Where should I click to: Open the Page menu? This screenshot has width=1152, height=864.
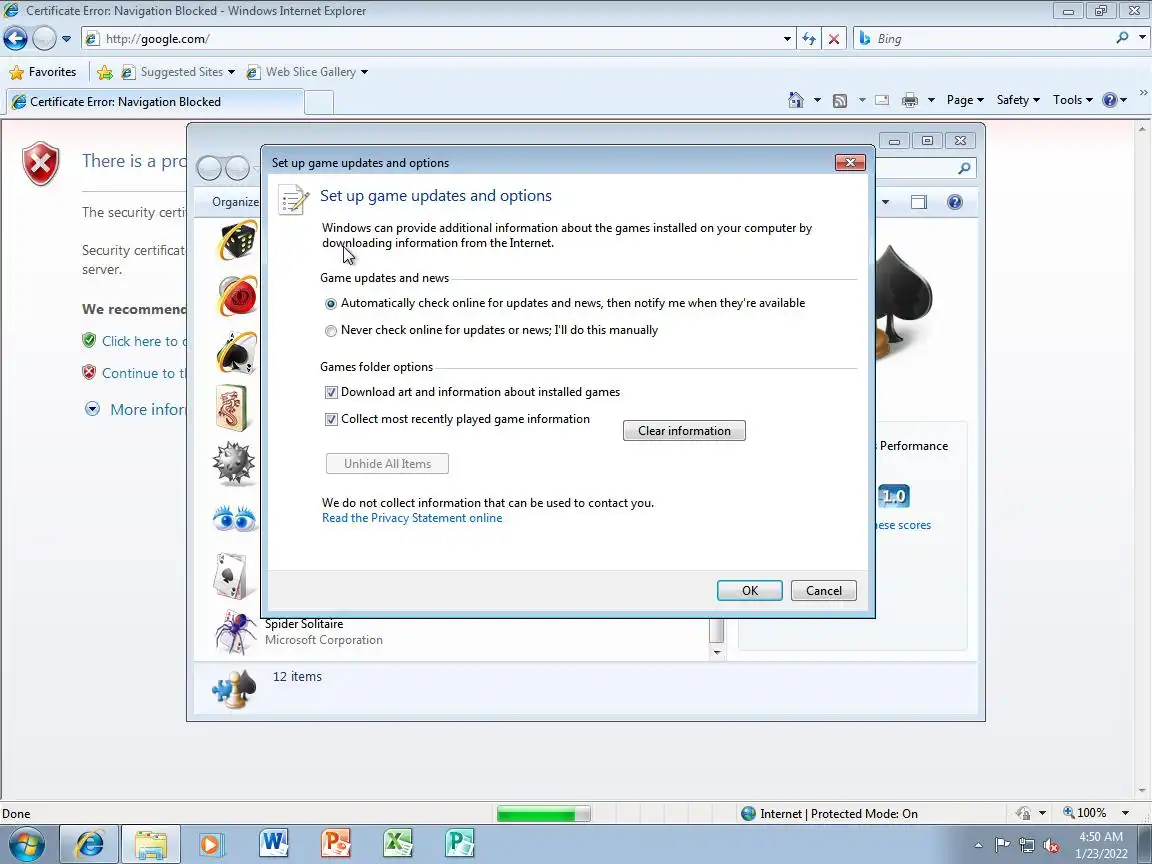pos(965,100)
